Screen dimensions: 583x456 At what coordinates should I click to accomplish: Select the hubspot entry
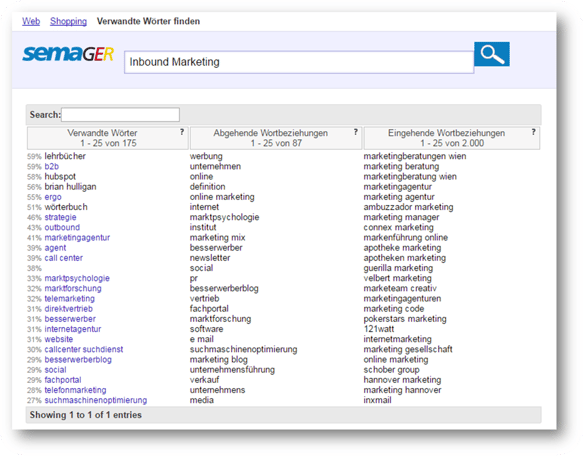pyautogui.click(x=60, y=177)
